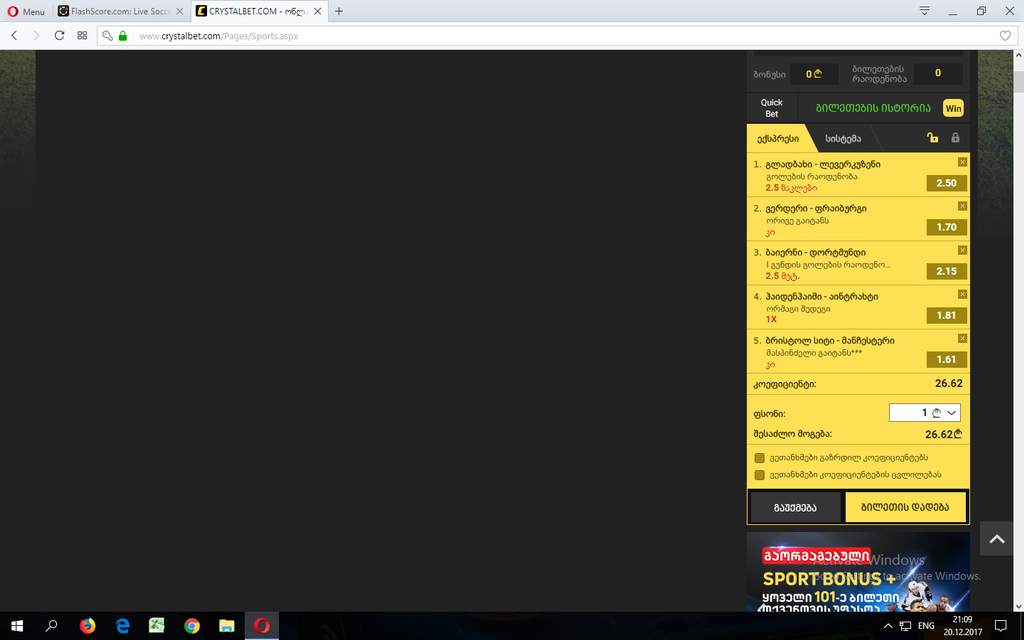This screenshot has width=1024, height=640.
Task: Open Windows Start menu
Action: click(17, 626)
